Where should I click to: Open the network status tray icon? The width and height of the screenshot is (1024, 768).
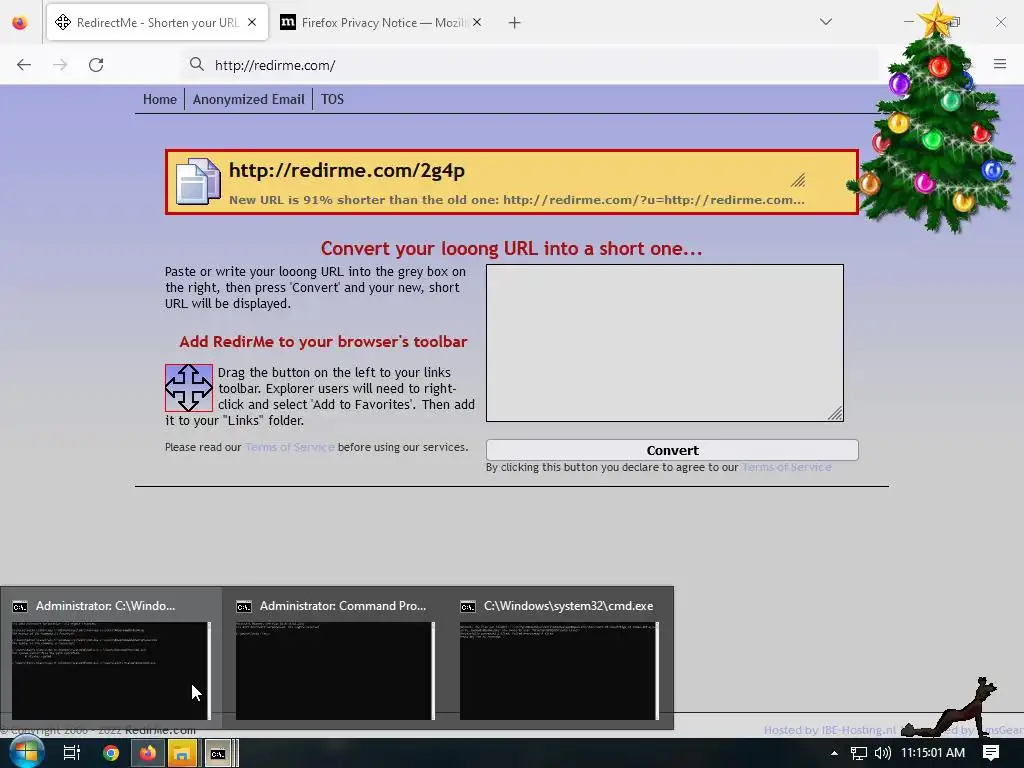pos(859,753)
